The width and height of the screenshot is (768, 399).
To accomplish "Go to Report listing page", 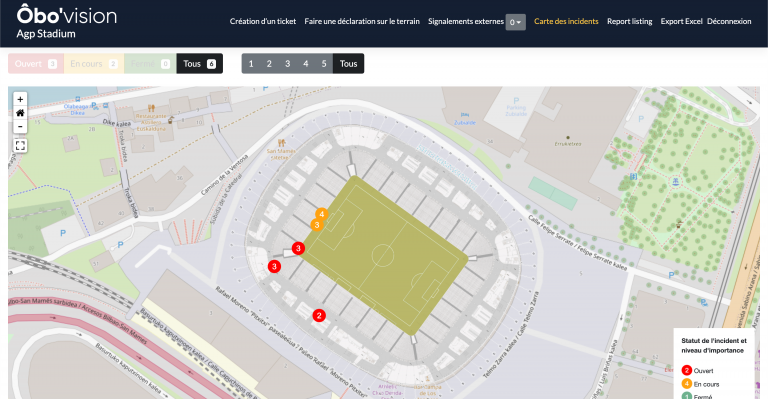I will 629,22.
